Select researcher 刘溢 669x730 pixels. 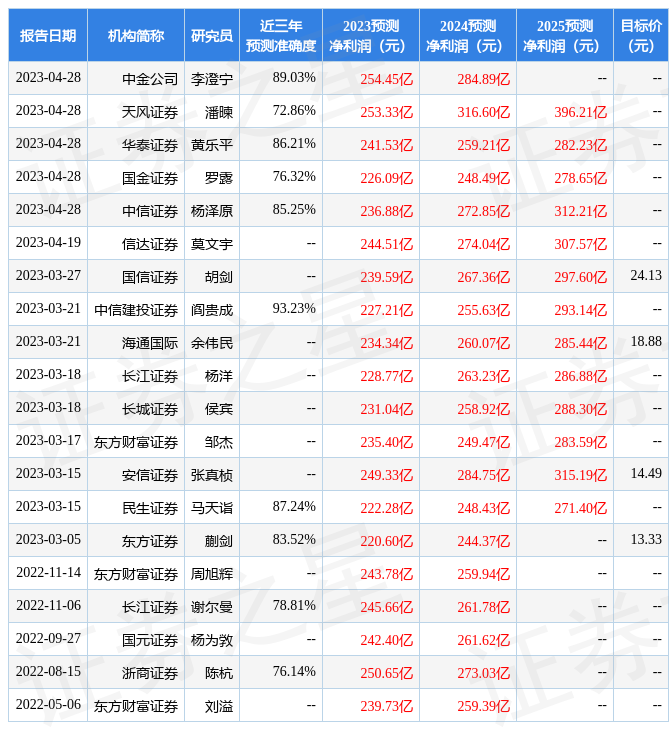(x=219, y=707)
